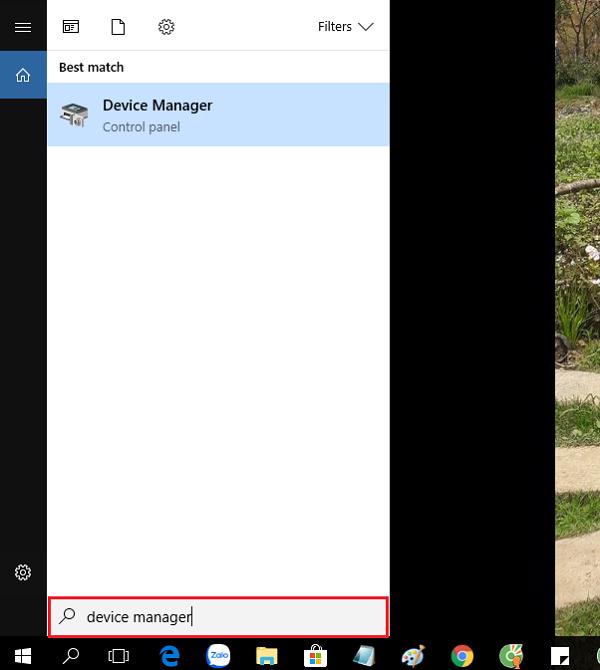The height and width of the screenshot is (670, 600).
Task: Expand the Filters dropdown
Action: 345,27
